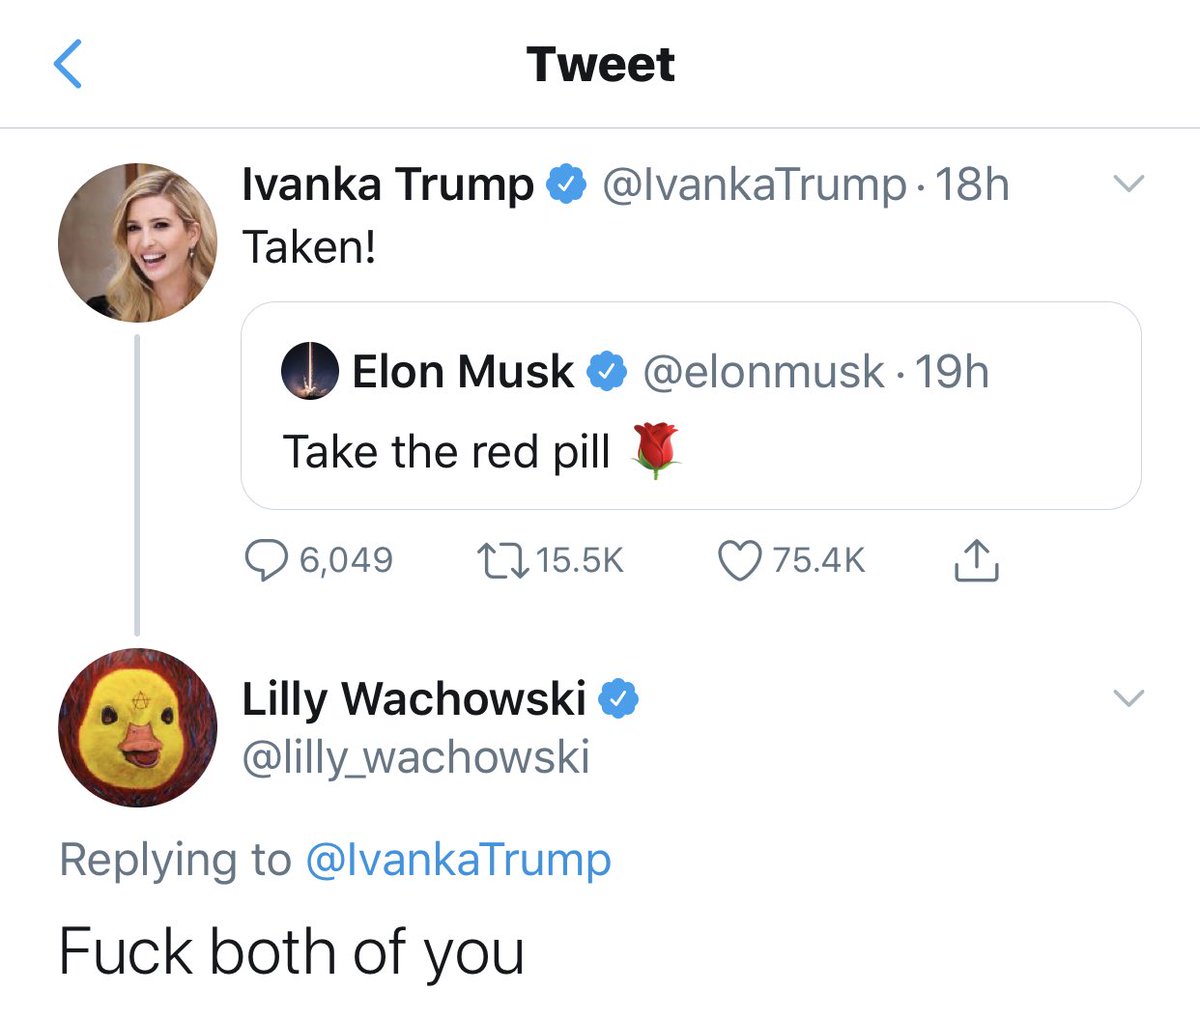The image size is (1200, 1020).
Task: Like the tweet with the 75.4K heart
Action: (740, 560)
